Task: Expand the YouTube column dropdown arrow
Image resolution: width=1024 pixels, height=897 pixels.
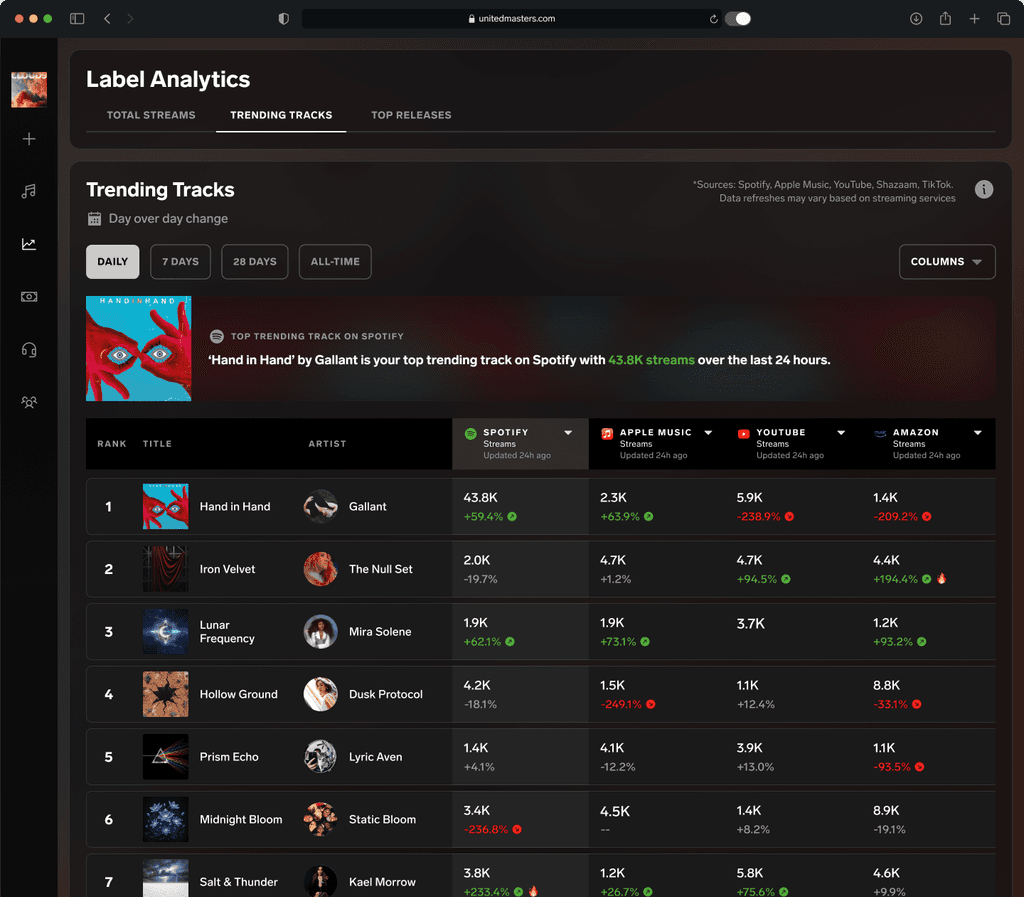Action: pos(841,433)
